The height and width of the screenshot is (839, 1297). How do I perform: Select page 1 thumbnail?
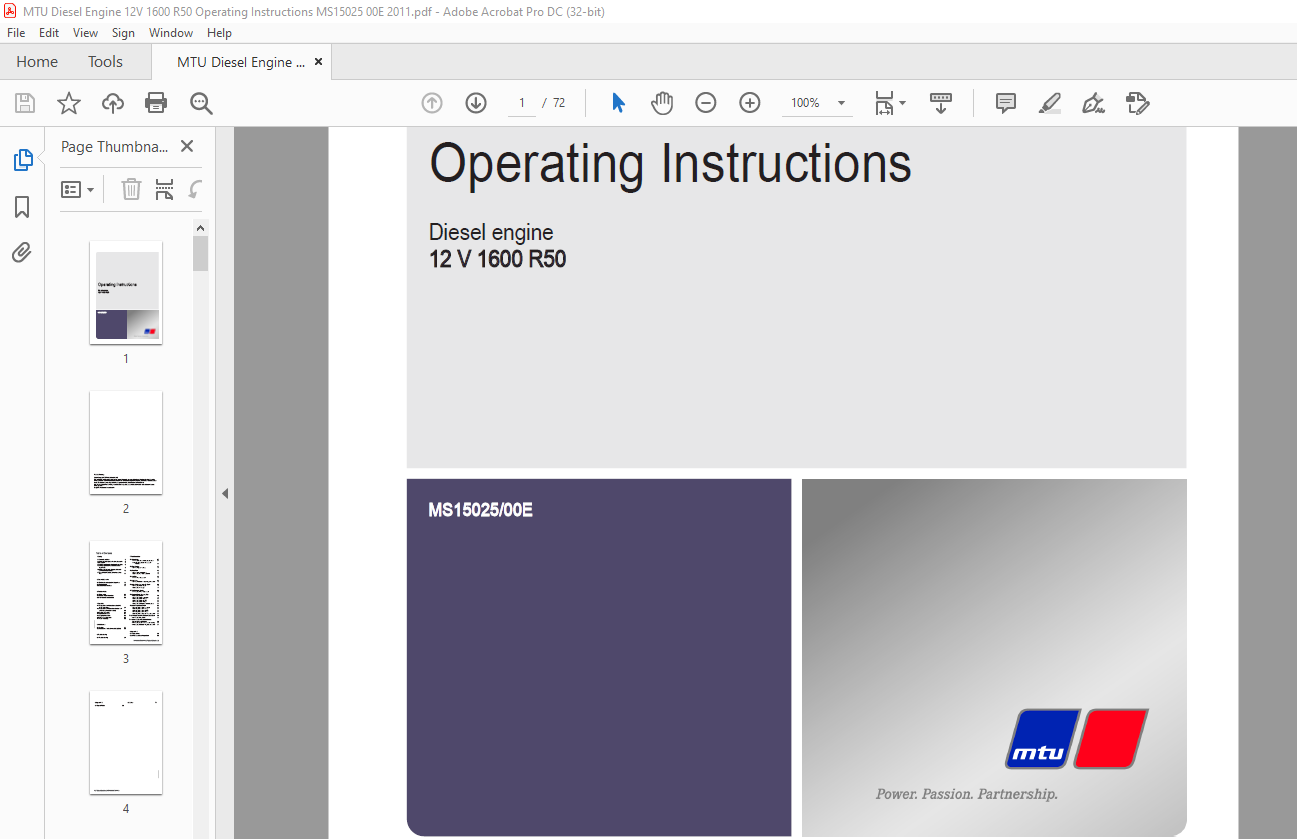[126, 292]
